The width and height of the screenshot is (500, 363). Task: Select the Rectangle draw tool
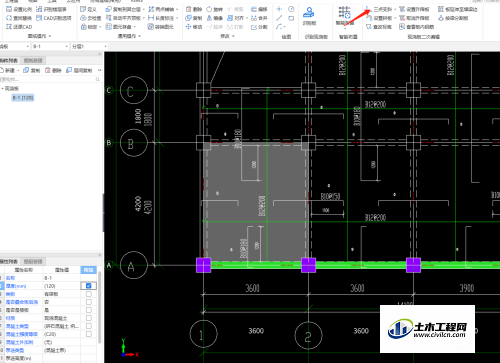pyautogui.click(x=291, y=18)
